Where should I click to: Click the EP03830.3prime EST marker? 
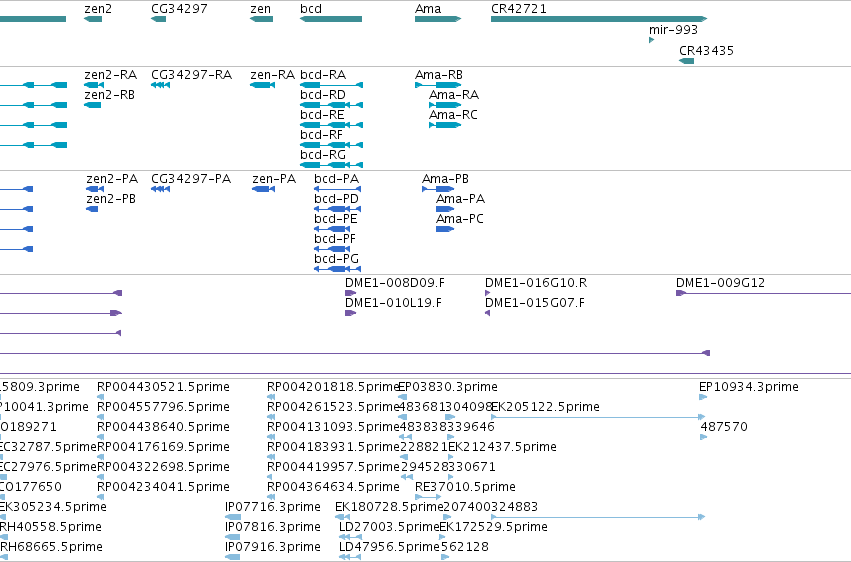coord(402,397)
